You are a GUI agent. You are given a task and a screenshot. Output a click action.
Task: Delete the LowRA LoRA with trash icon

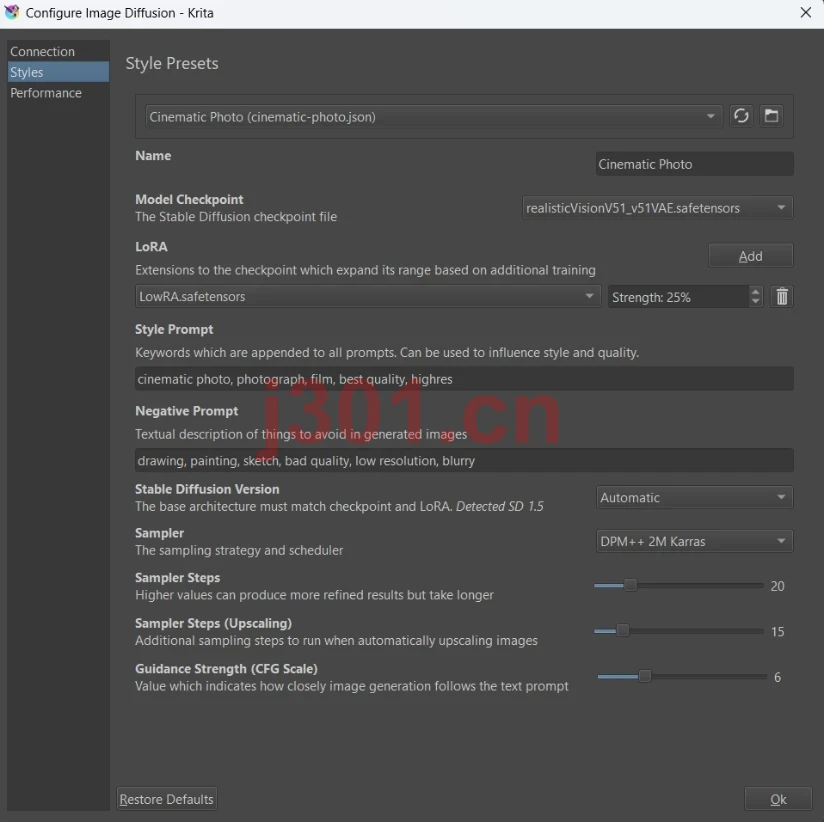coord(782,297)
